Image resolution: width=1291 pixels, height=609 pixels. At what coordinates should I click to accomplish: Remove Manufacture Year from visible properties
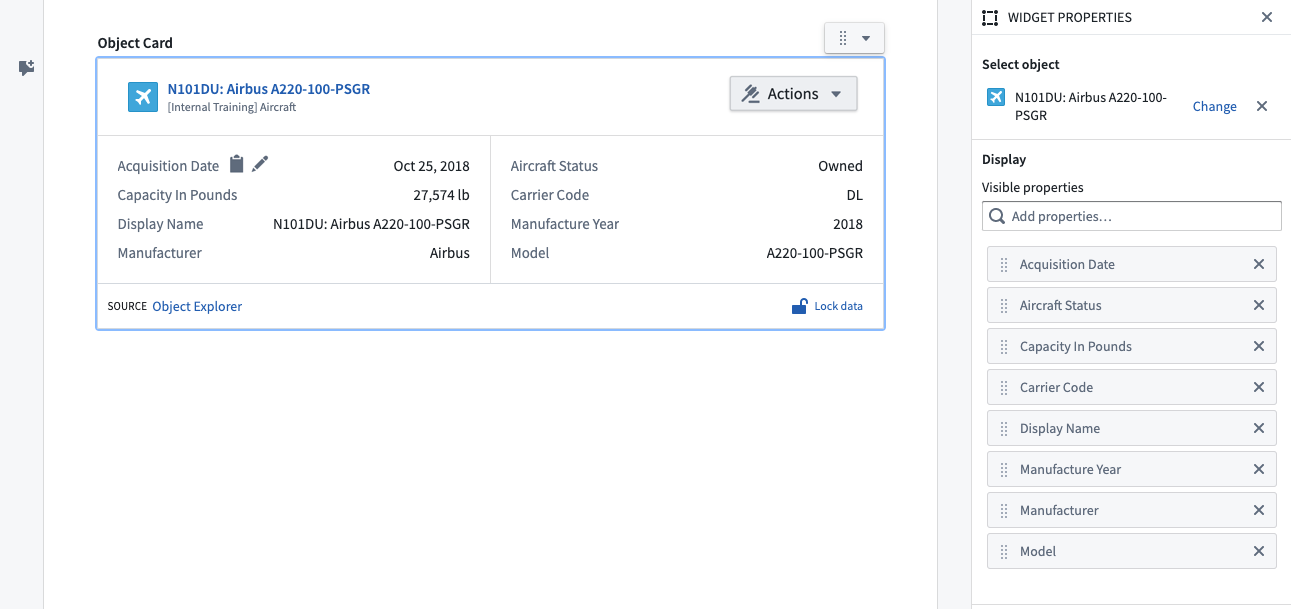[x=1259, y=469]
